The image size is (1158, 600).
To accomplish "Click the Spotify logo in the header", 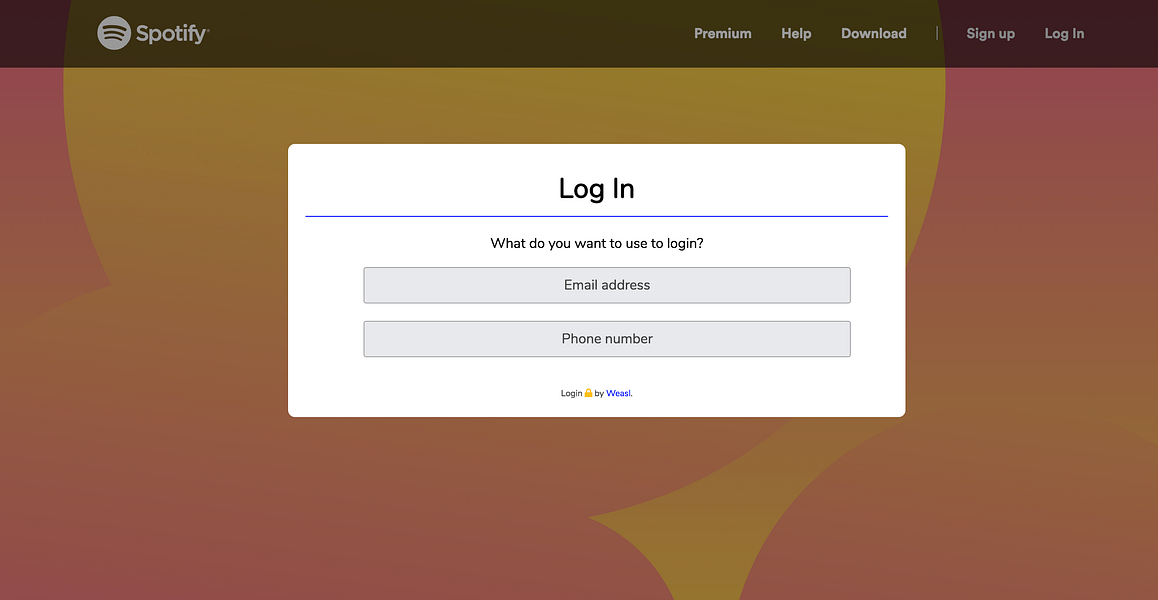I will coord(153,33).
